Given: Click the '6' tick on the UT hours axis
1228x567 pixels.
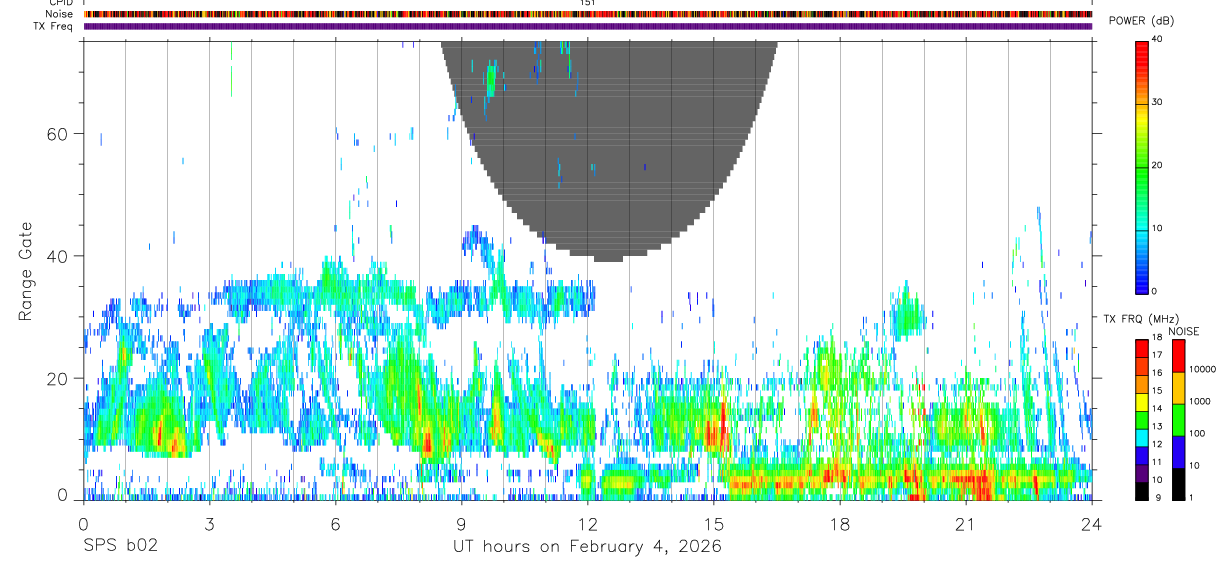Looking at the screenshot, I should 336,523.
